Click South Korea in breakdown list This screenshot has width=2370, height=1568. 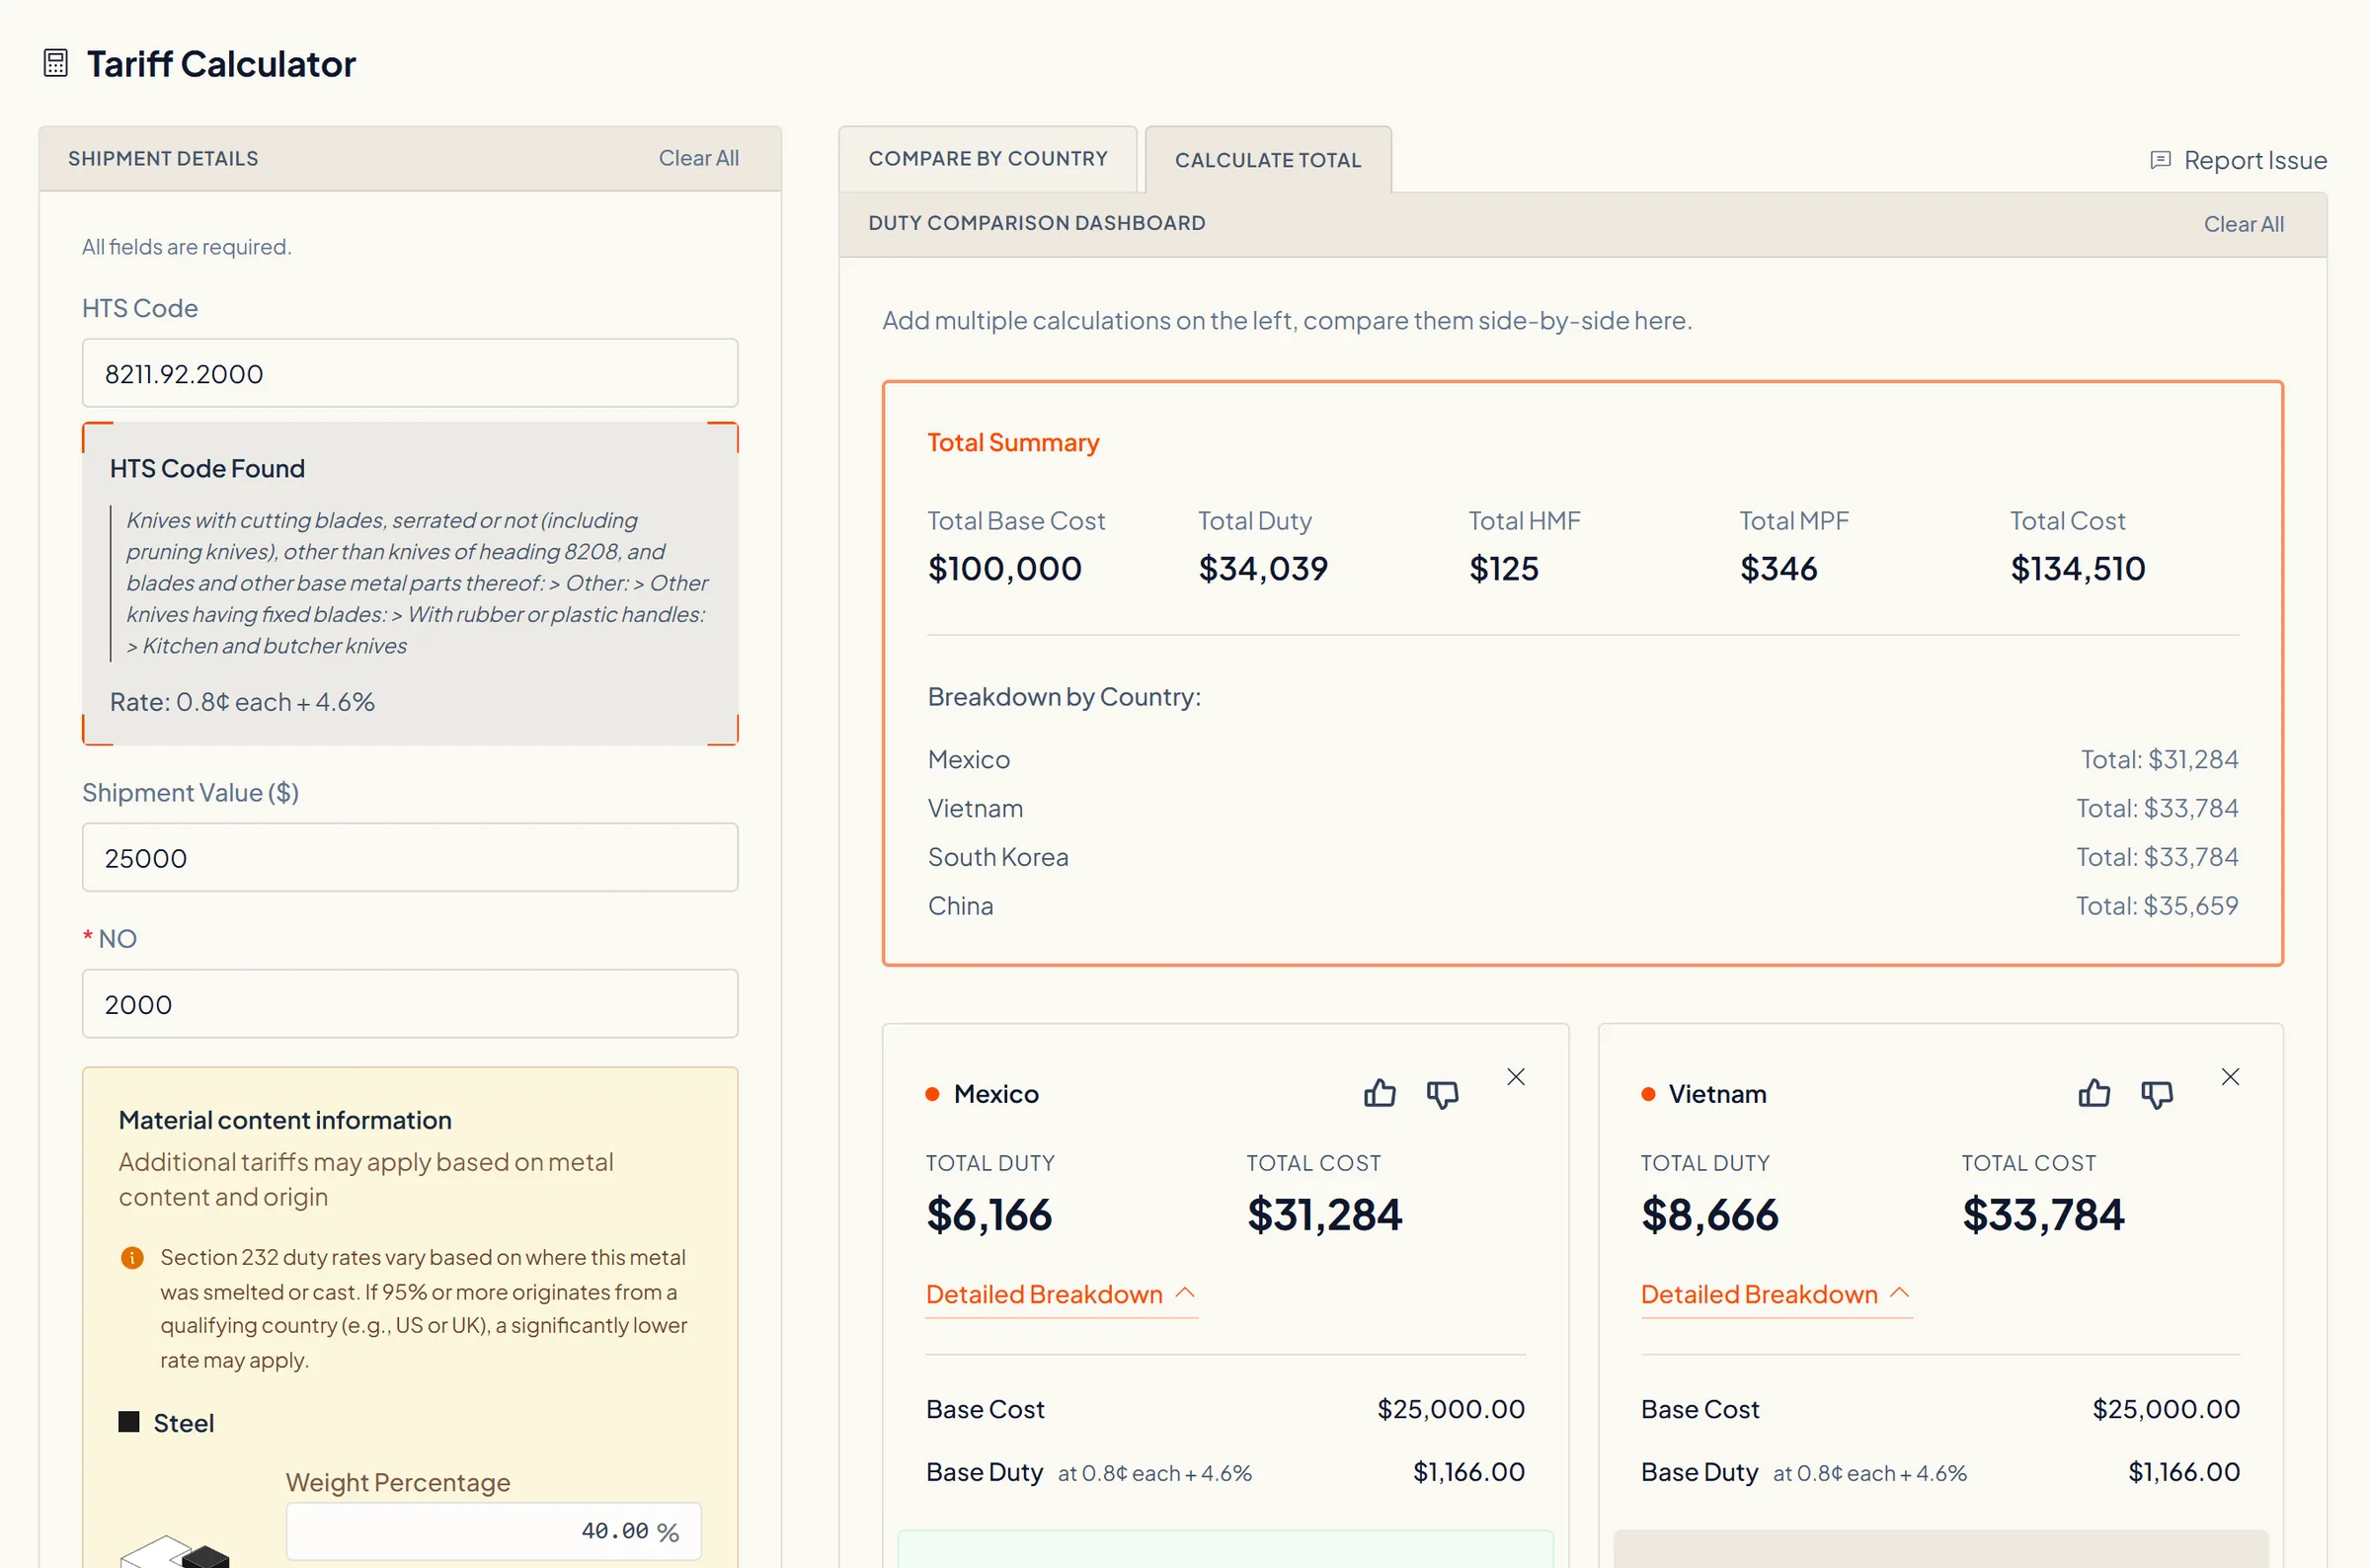click(x=997, y=856)
